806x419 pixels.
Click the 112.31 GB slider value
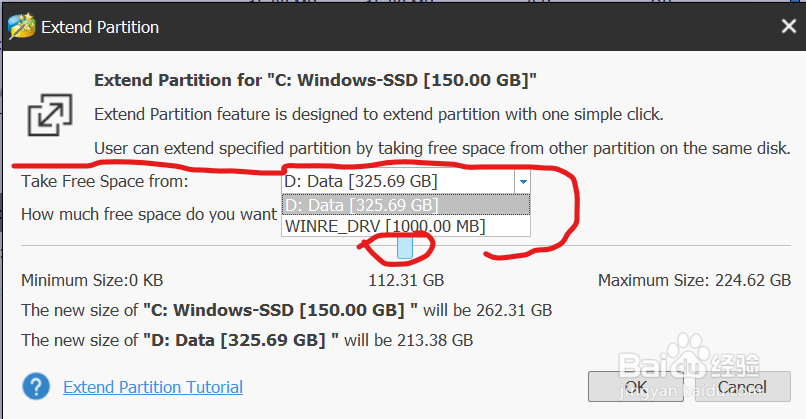pyautogui.click(x=406, y=281)
